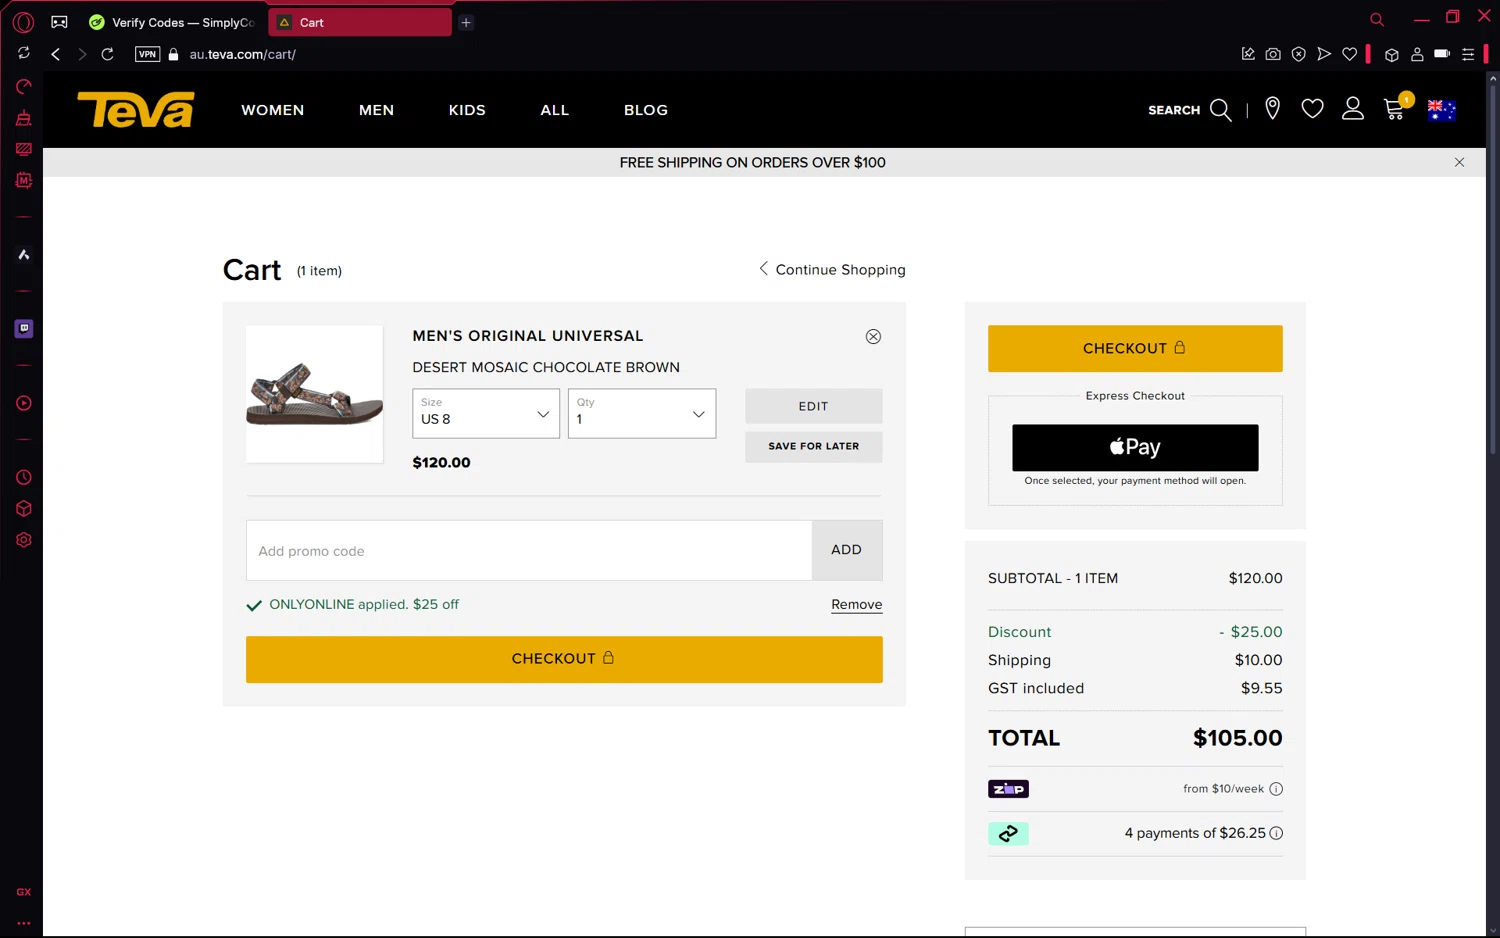This screenshot has width=1500, height=938.
Task: Bookmark page with browser heart icon
Action: click(1350, 54)
